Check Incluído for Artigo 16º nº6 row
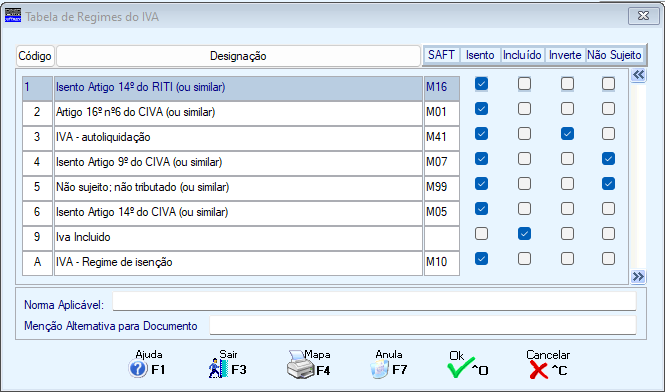Viewport: 665px width, 392px height. 524,109
